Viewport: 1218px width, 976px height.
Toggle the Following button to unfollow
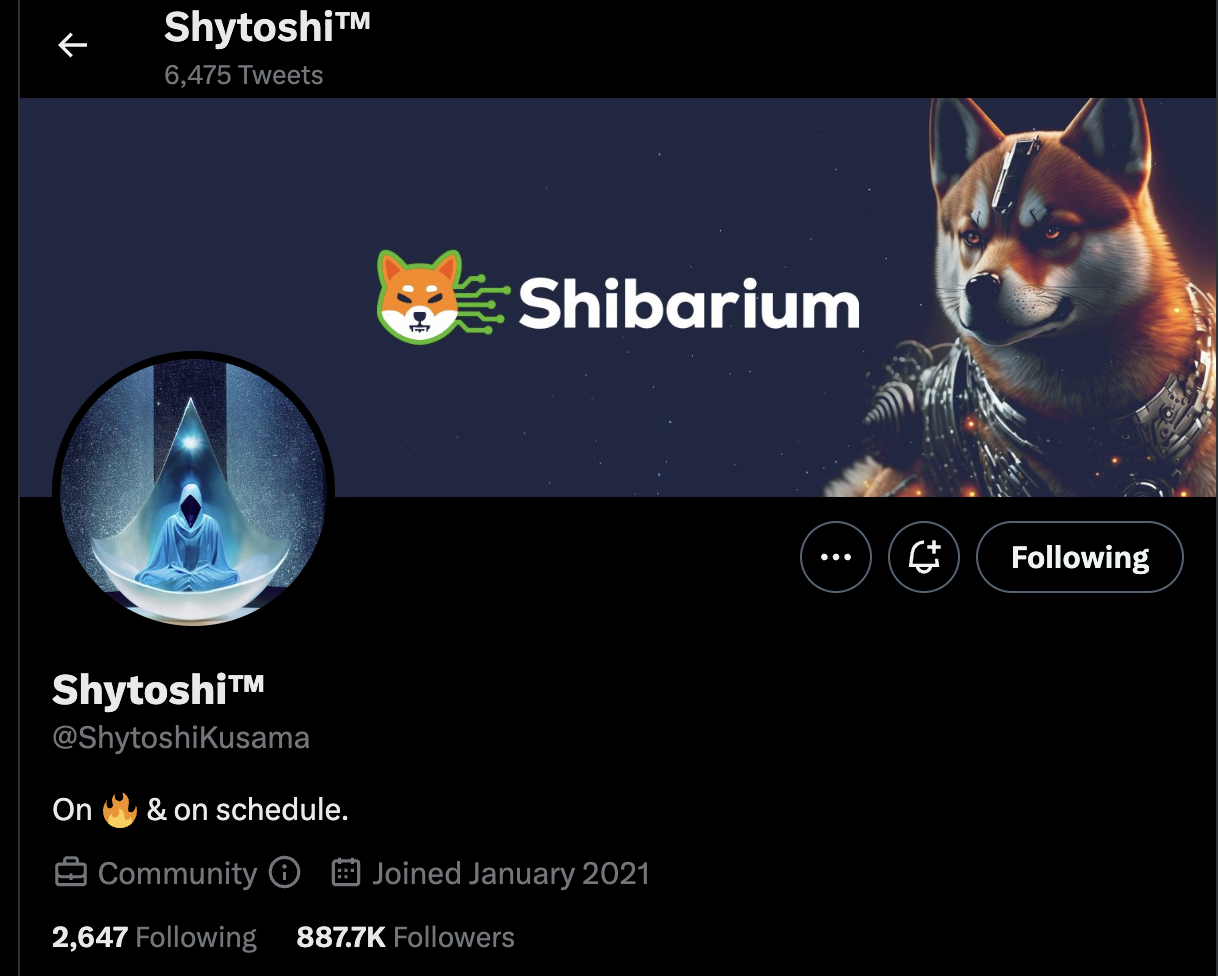coord(1080,557)
